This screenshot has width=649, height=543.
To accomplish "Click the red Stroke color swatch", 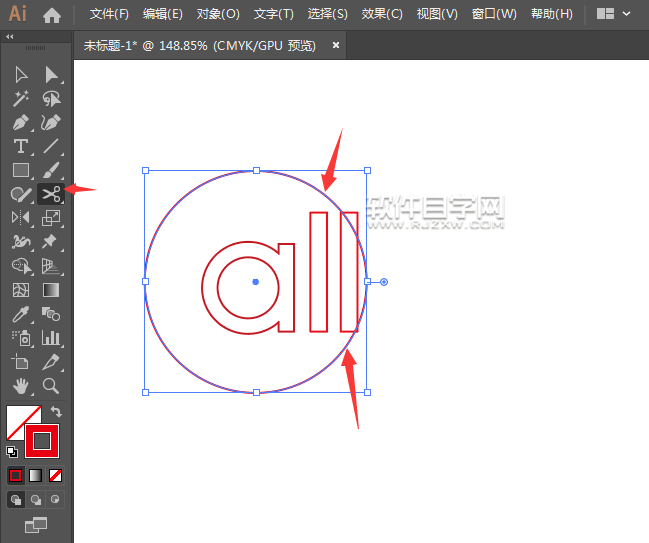I will [42, 441].
